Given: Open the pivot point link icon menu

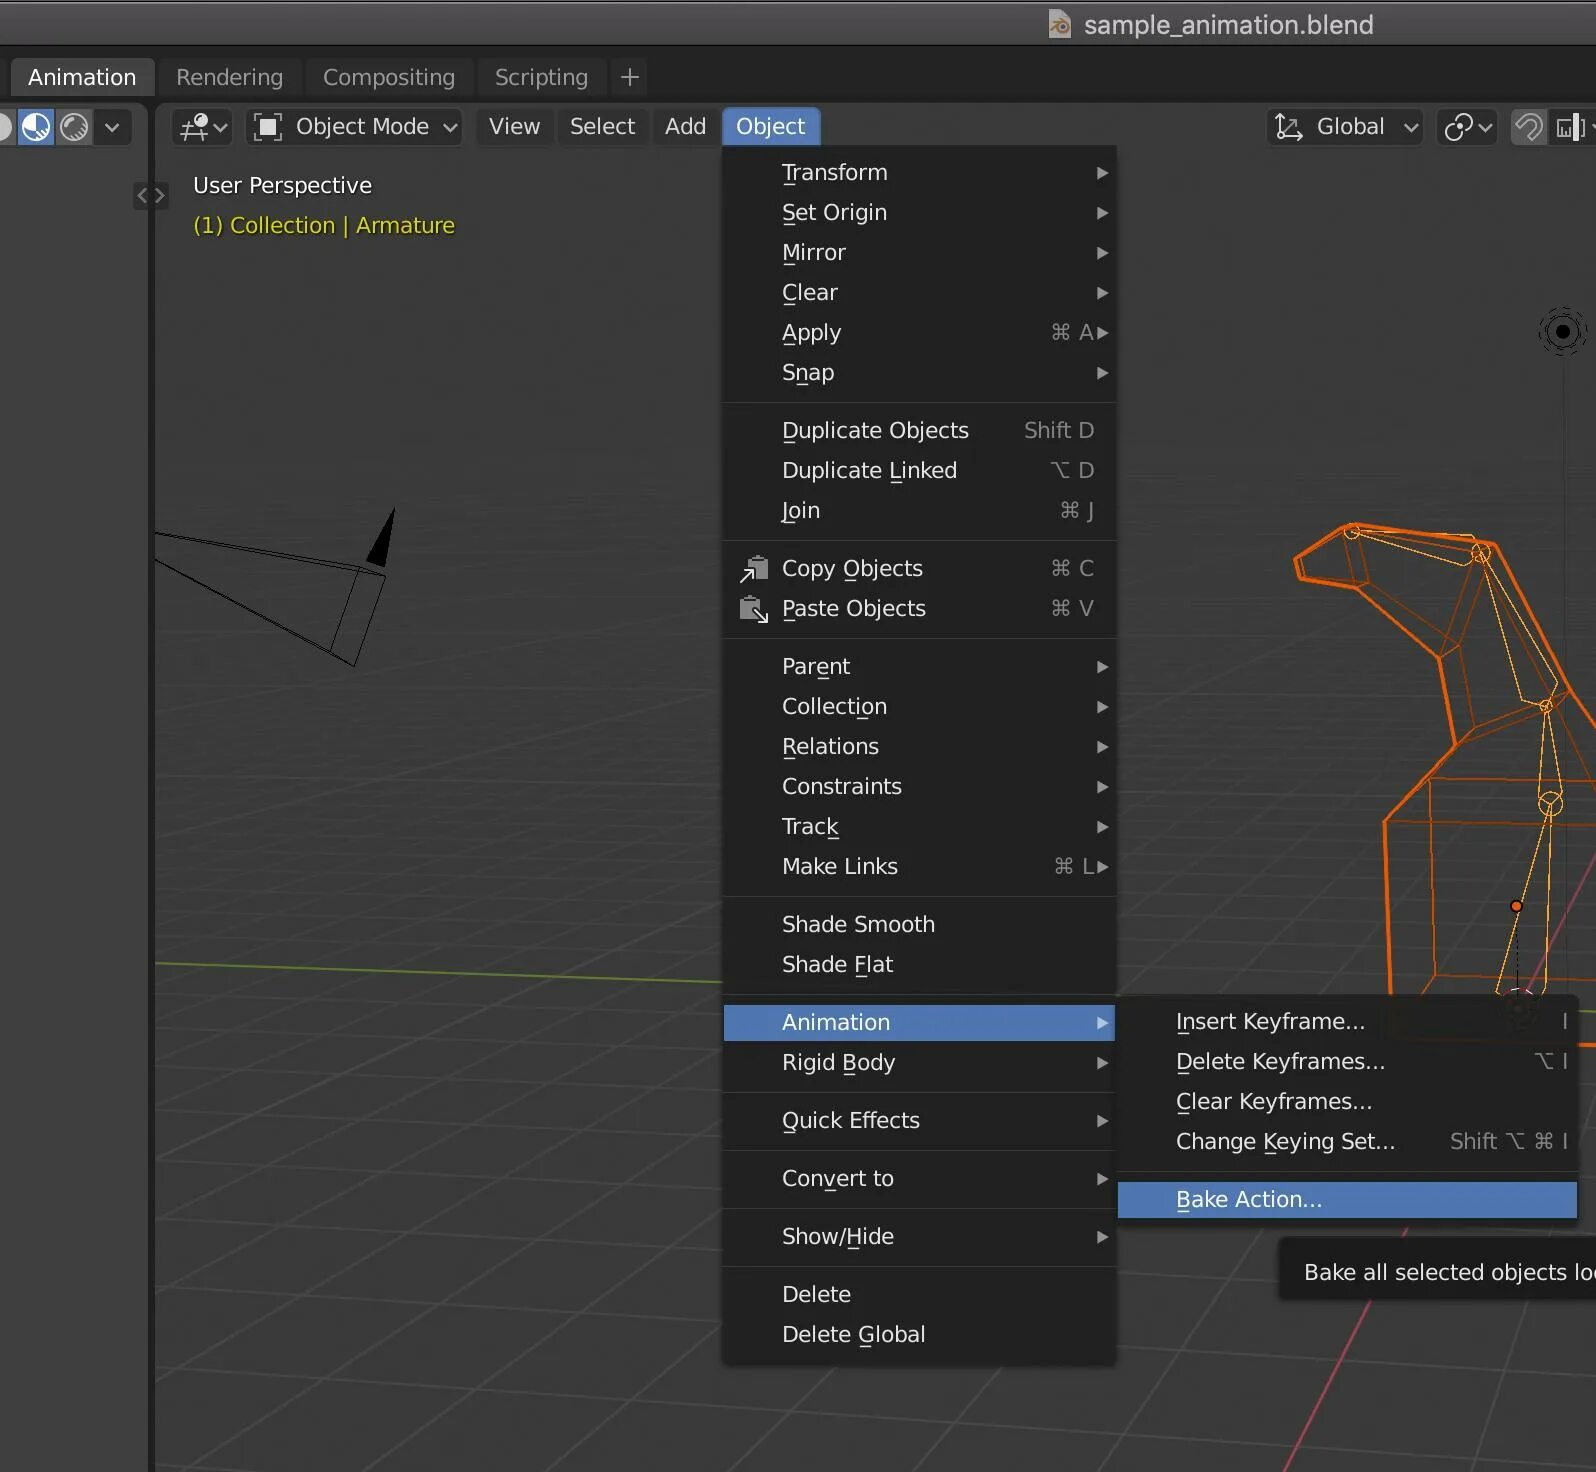Looking at the screenshot, I should click(1467, 127).
